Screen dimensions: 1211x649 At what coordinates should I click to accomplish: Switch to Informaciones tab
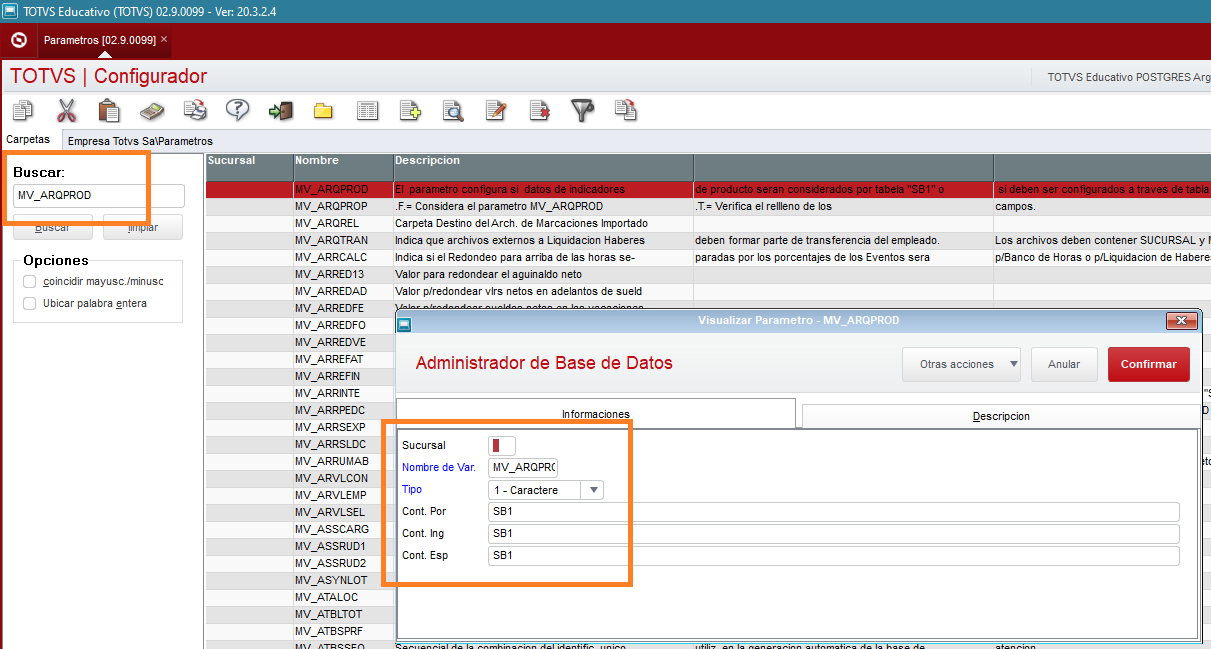pos(596,414)
